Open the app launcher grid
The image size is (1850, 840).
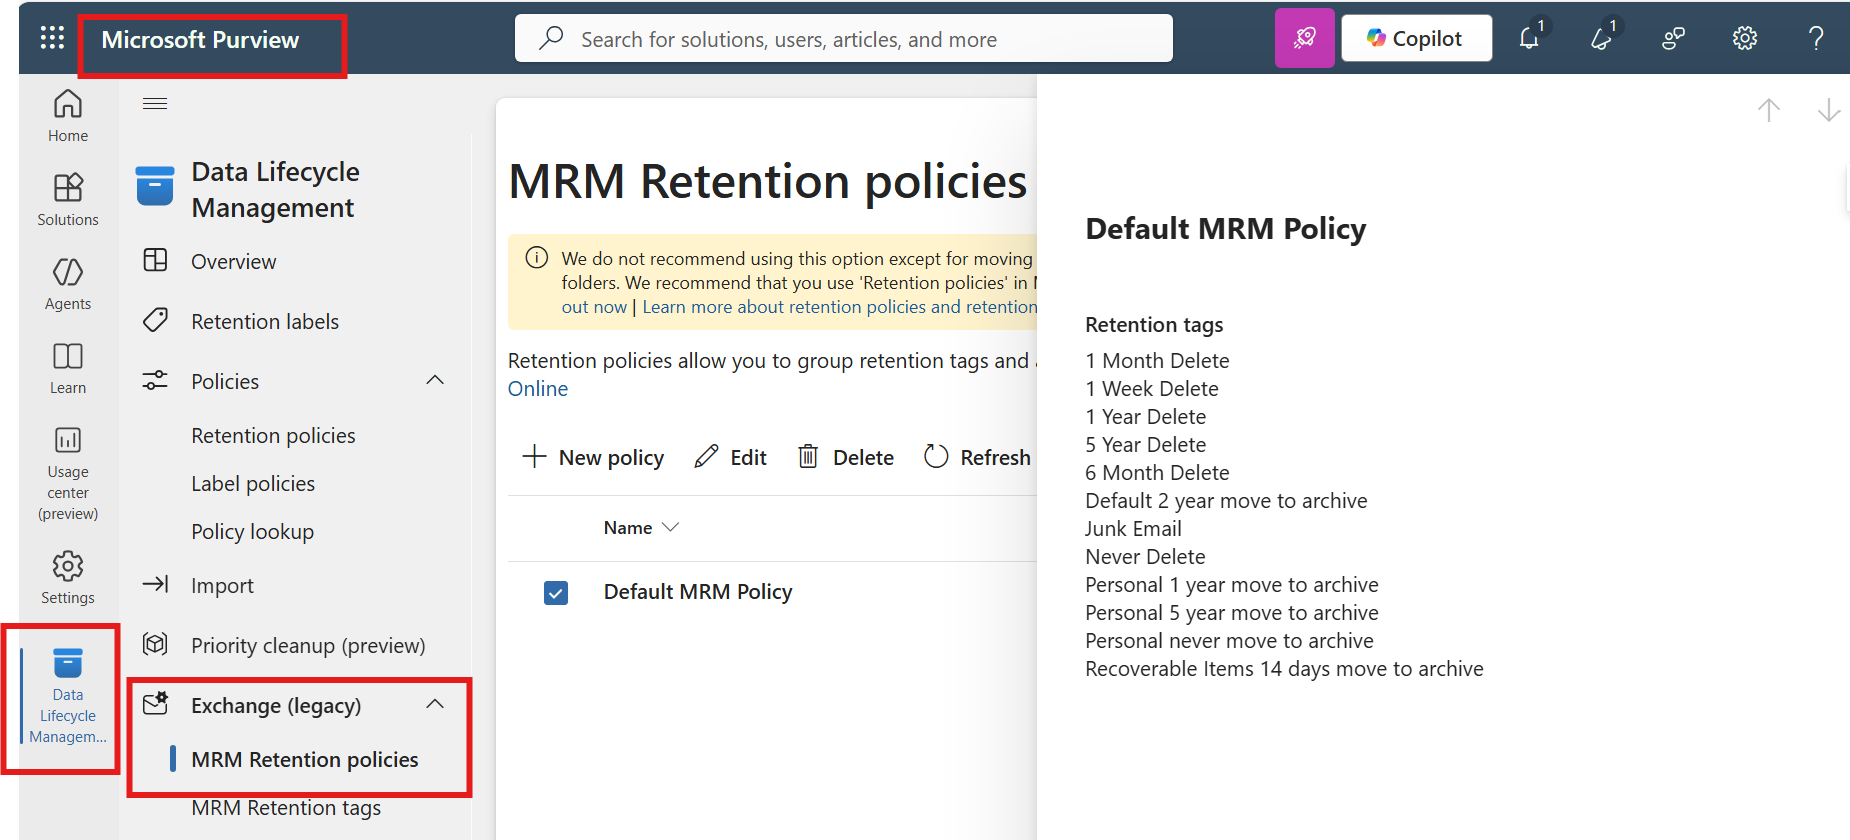52,39
